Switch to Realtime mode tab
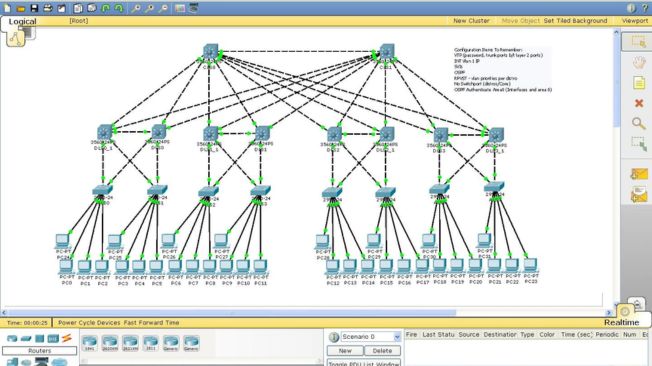 tap(621, 322)
